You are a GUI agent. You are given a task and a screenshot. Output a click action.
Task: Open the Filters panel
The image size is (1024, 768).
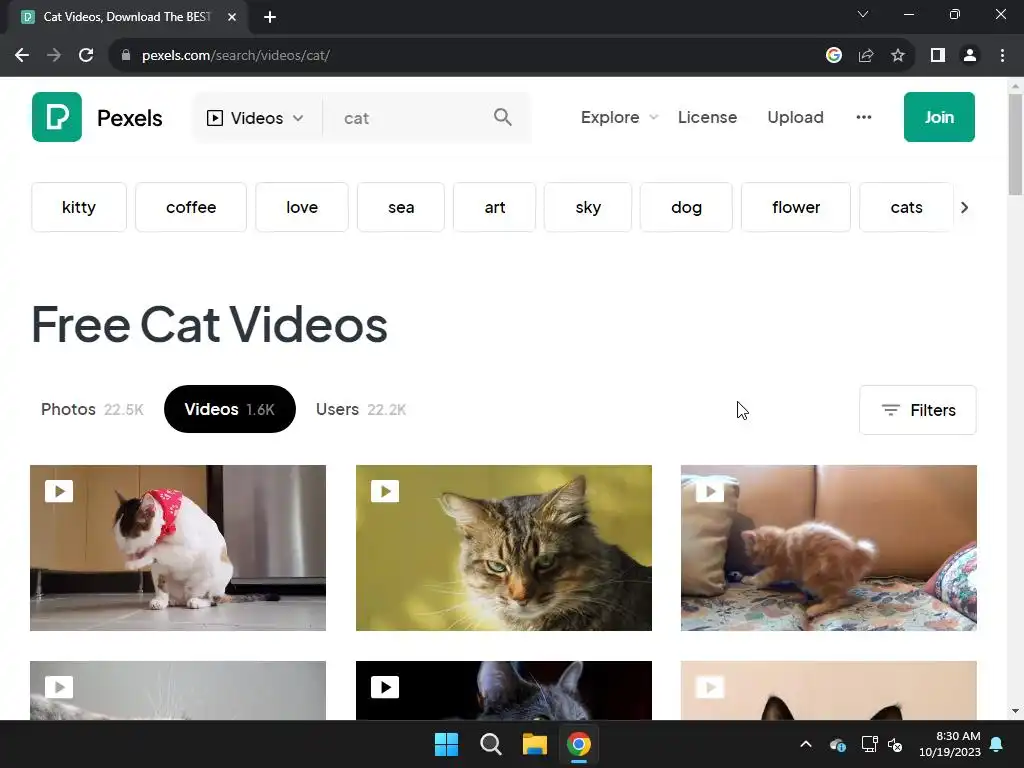[918, 409]
